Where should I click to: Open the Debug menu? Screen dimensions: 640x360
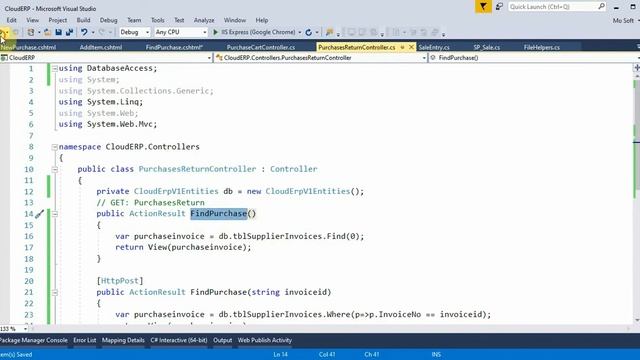point(109,20)
